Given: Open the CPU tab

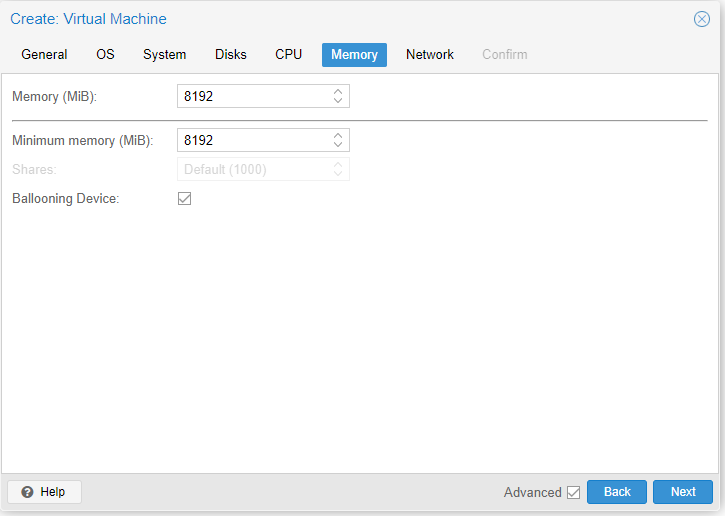Looking at the screenshot, I should (x=289, y=55).
